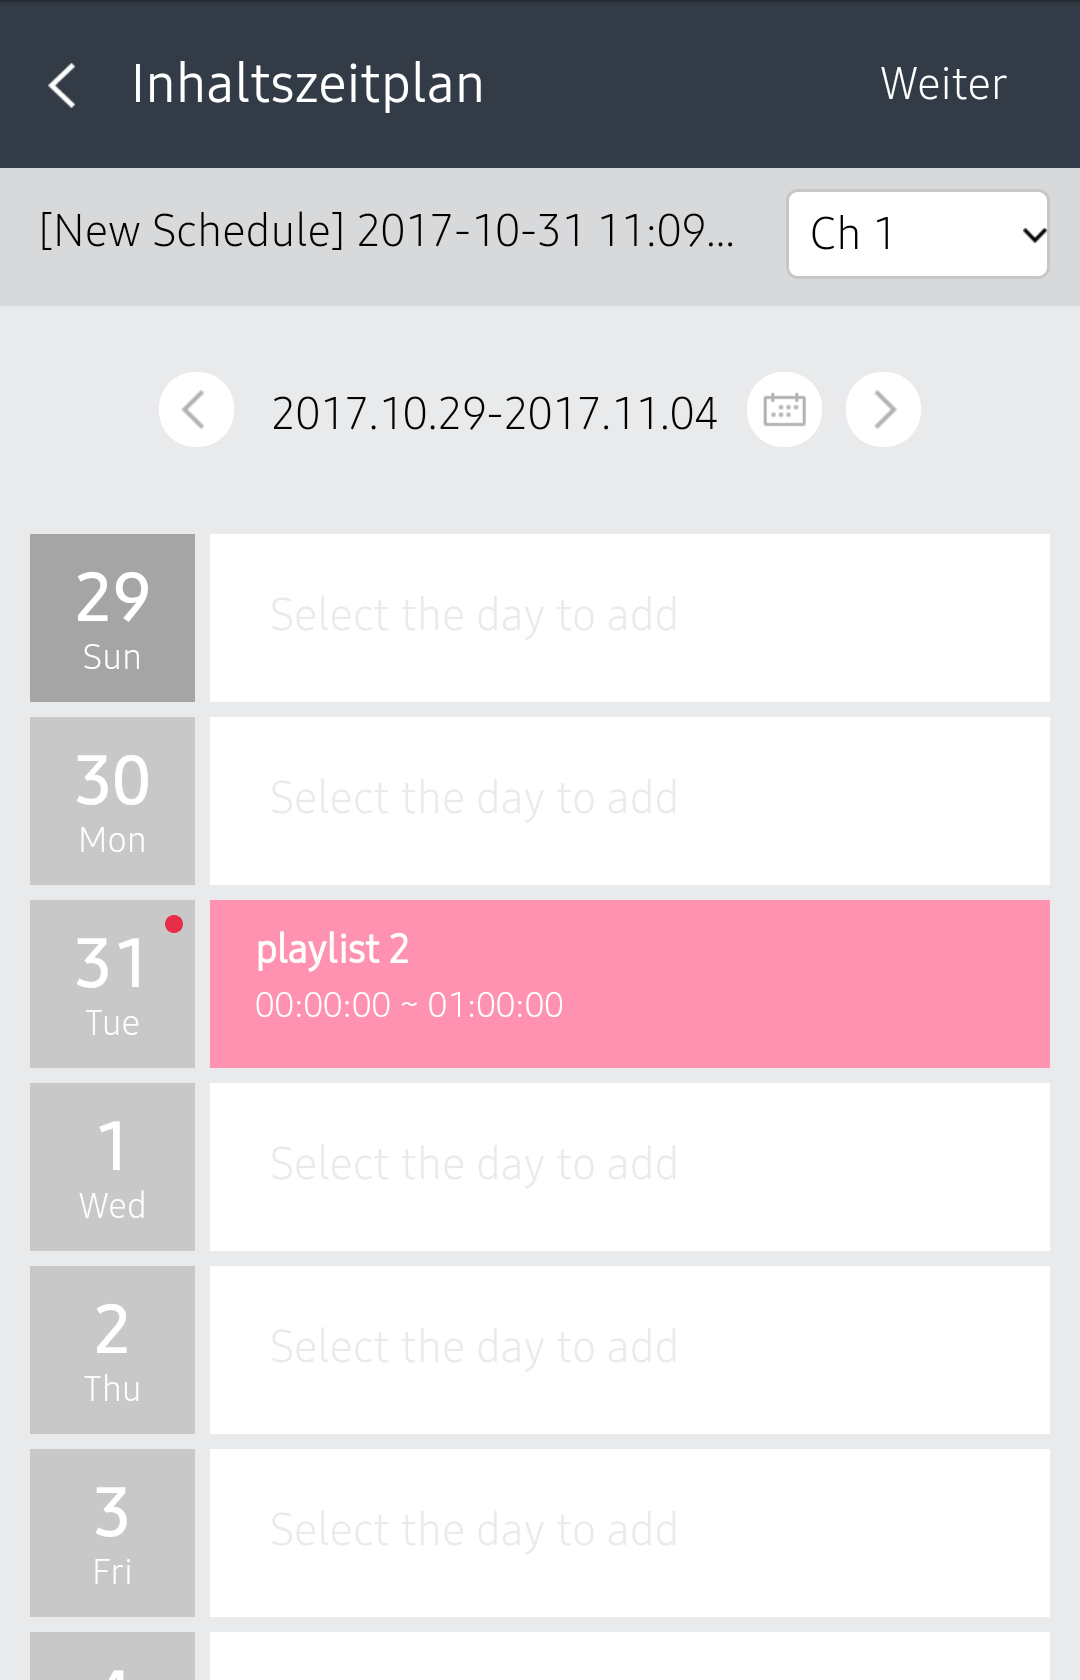This screenshot has height=1680, width=1080.
Task: Go to next week with right arrow
Action: coord(883,410)
